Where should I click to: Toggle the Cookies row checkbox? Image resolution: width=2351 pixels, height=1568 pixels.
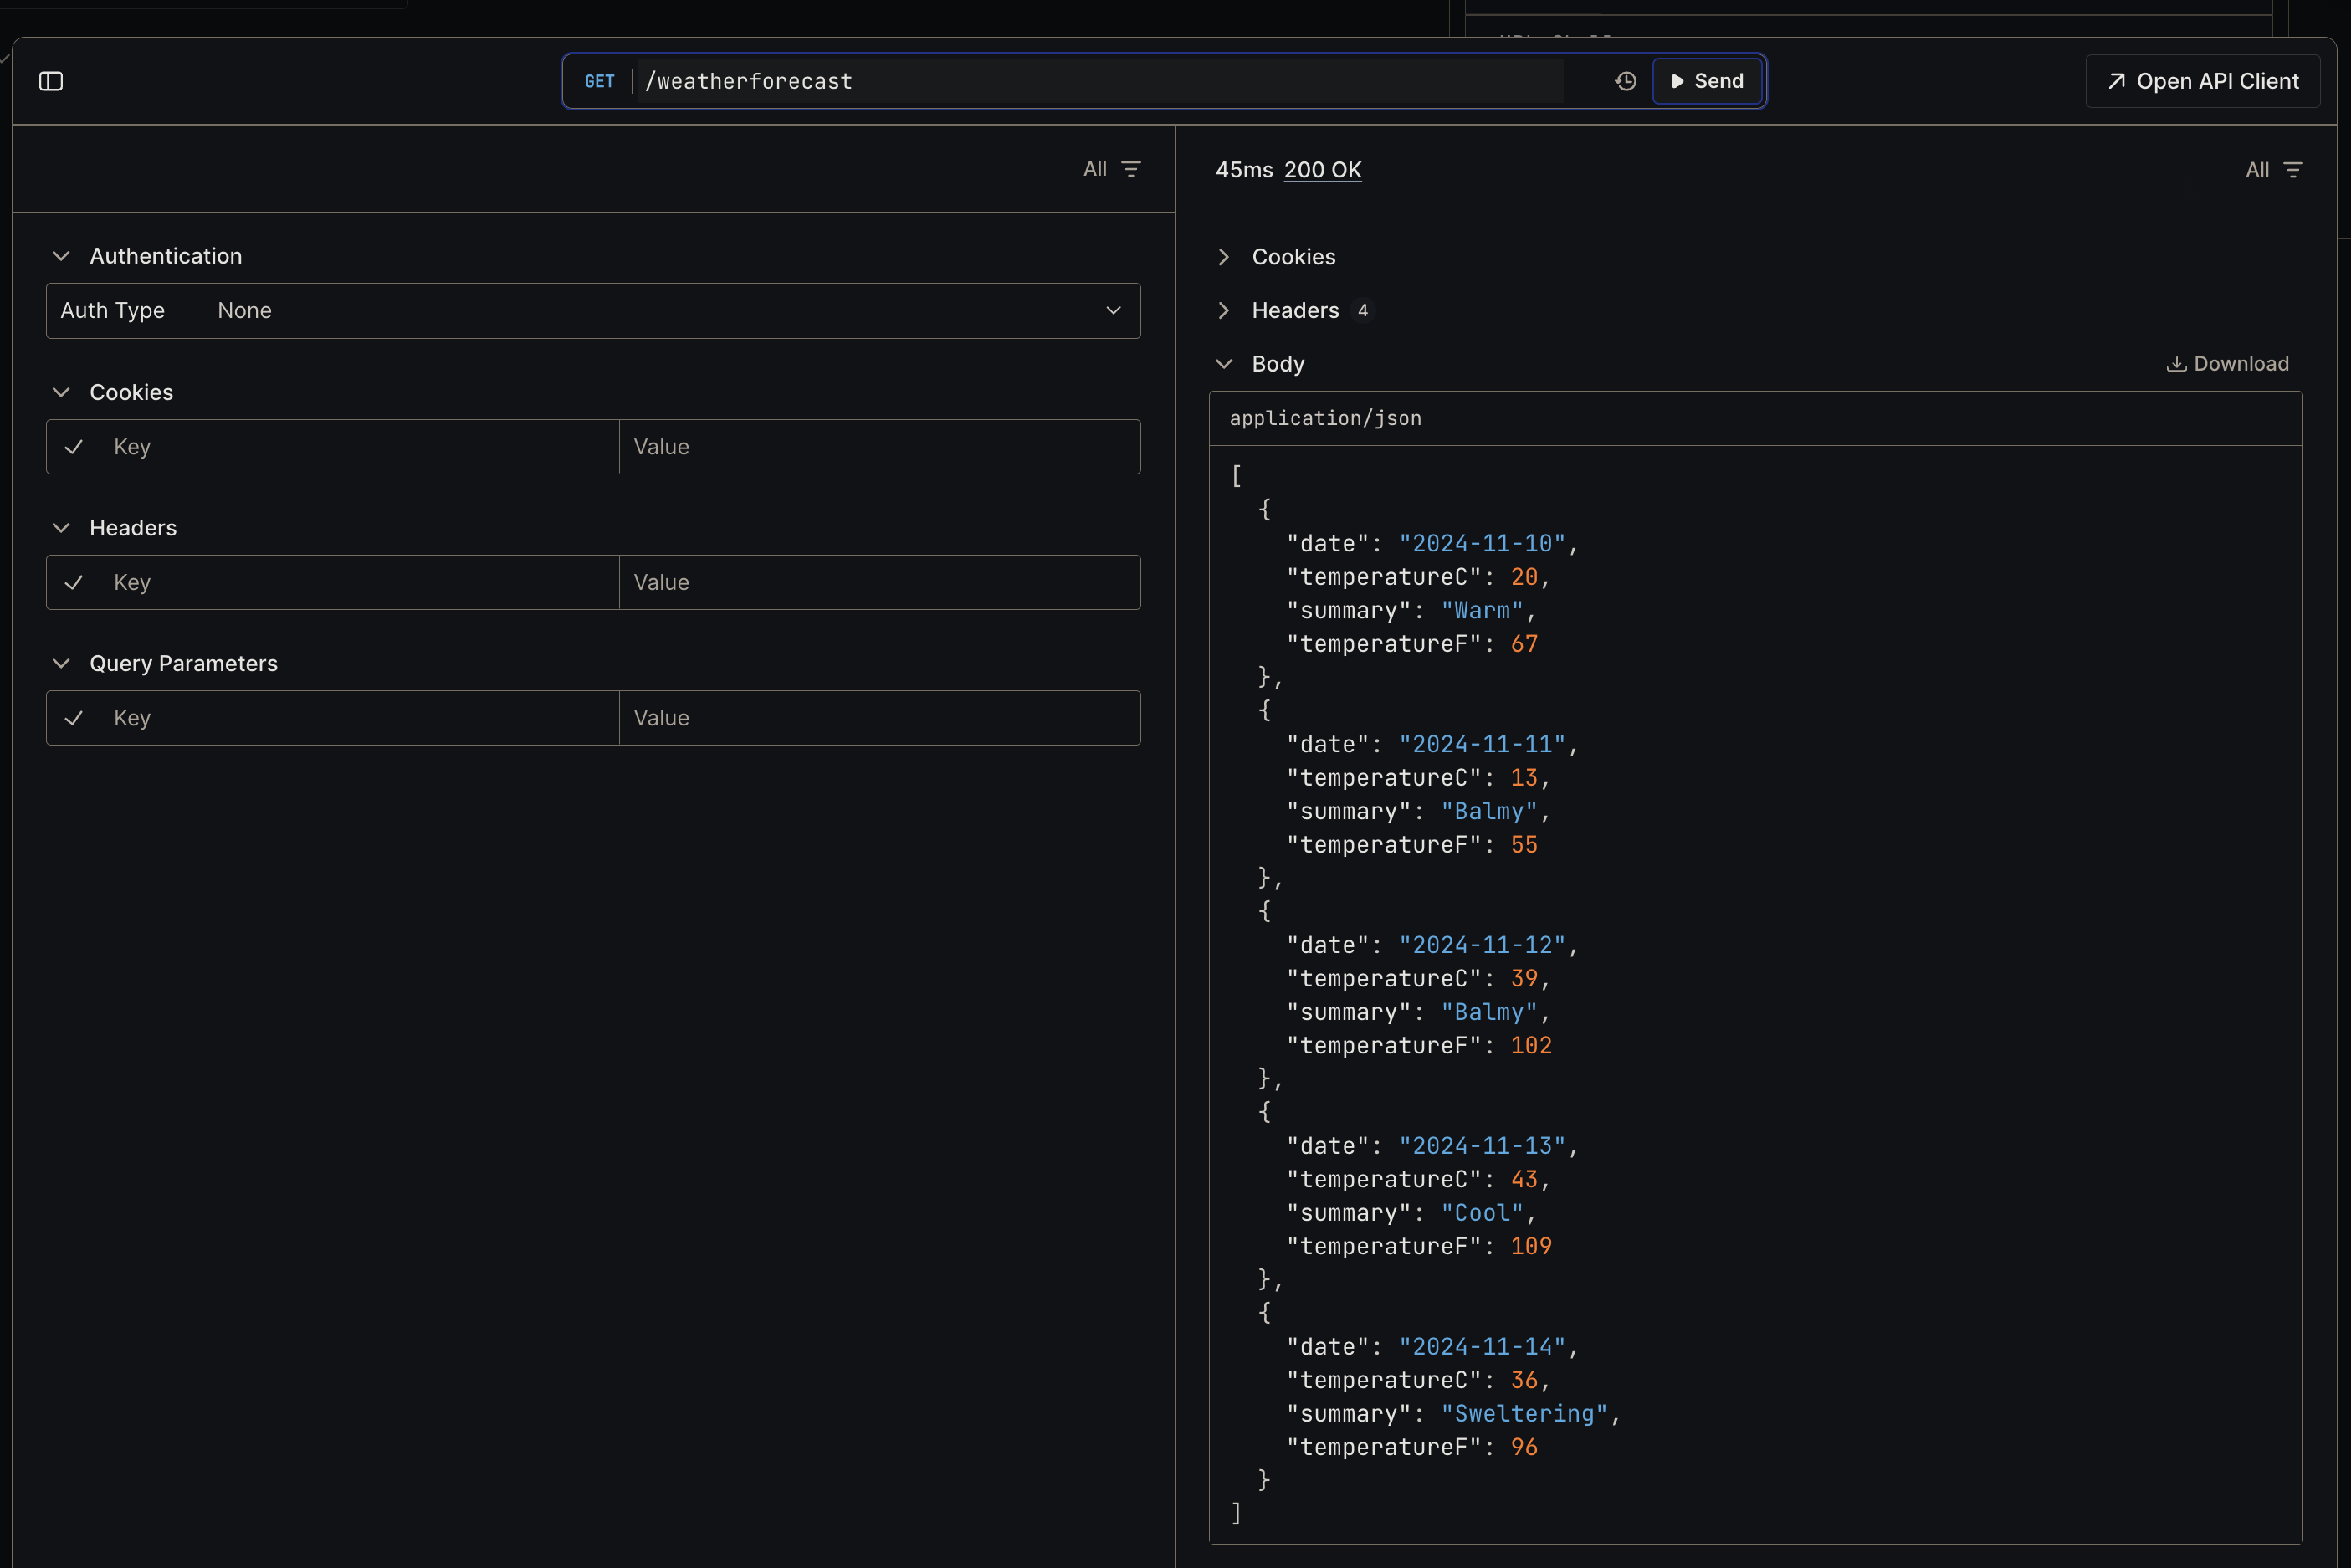(x=73, y=447)
